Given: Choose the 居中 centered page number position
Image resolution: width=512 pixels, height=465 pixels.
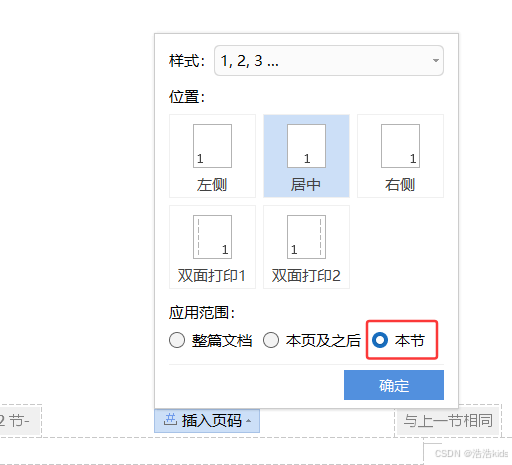Looking at the screenshot, I should [x=306, y=156].
